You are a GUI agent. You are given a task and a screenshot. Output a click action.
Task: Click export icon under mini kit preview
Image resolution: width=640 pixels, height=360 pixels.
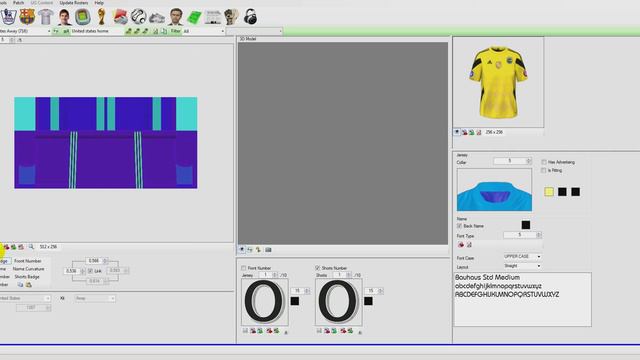[471, 132]
